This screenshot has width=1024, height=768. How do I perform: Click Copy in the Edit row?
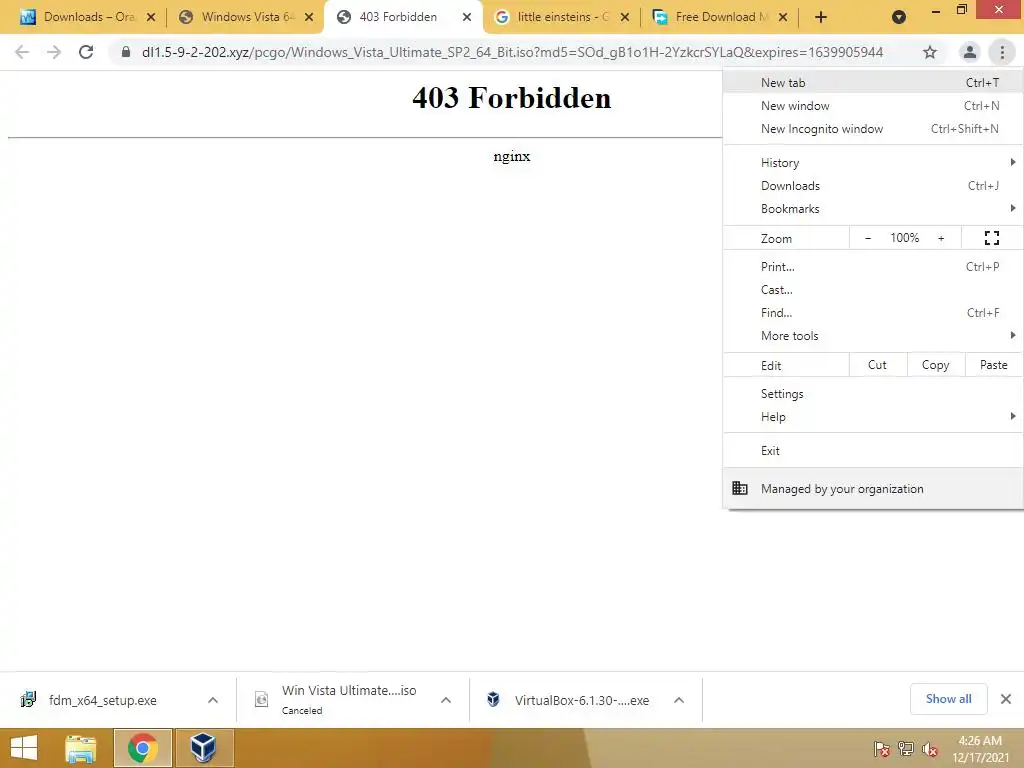pos(936,365)
